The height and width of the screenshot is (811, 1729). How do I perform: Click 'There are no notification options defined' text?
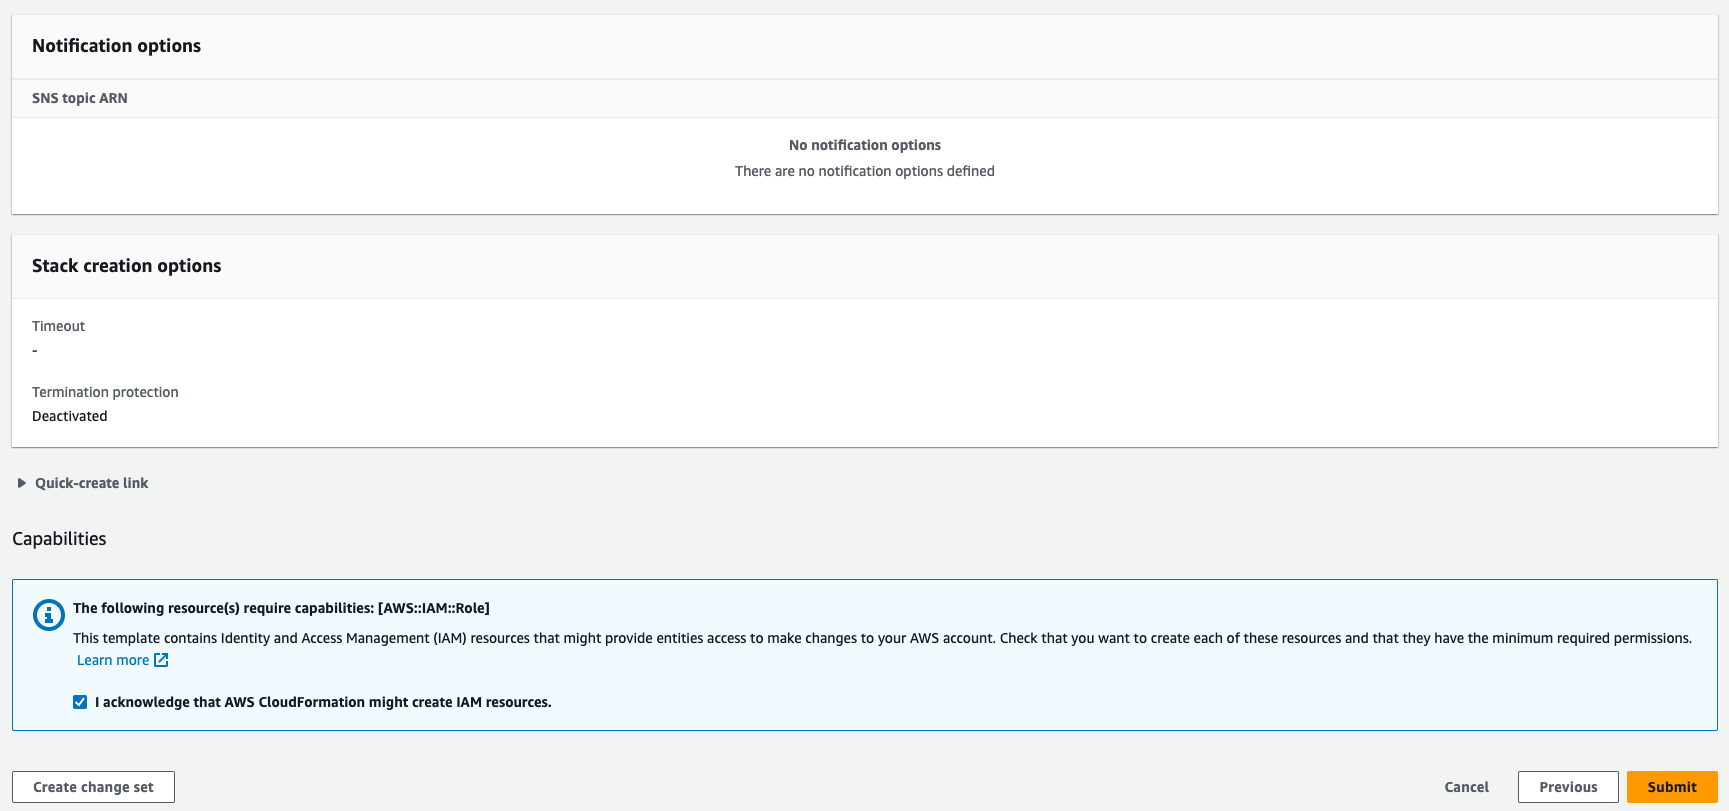(x=865, y=171)
